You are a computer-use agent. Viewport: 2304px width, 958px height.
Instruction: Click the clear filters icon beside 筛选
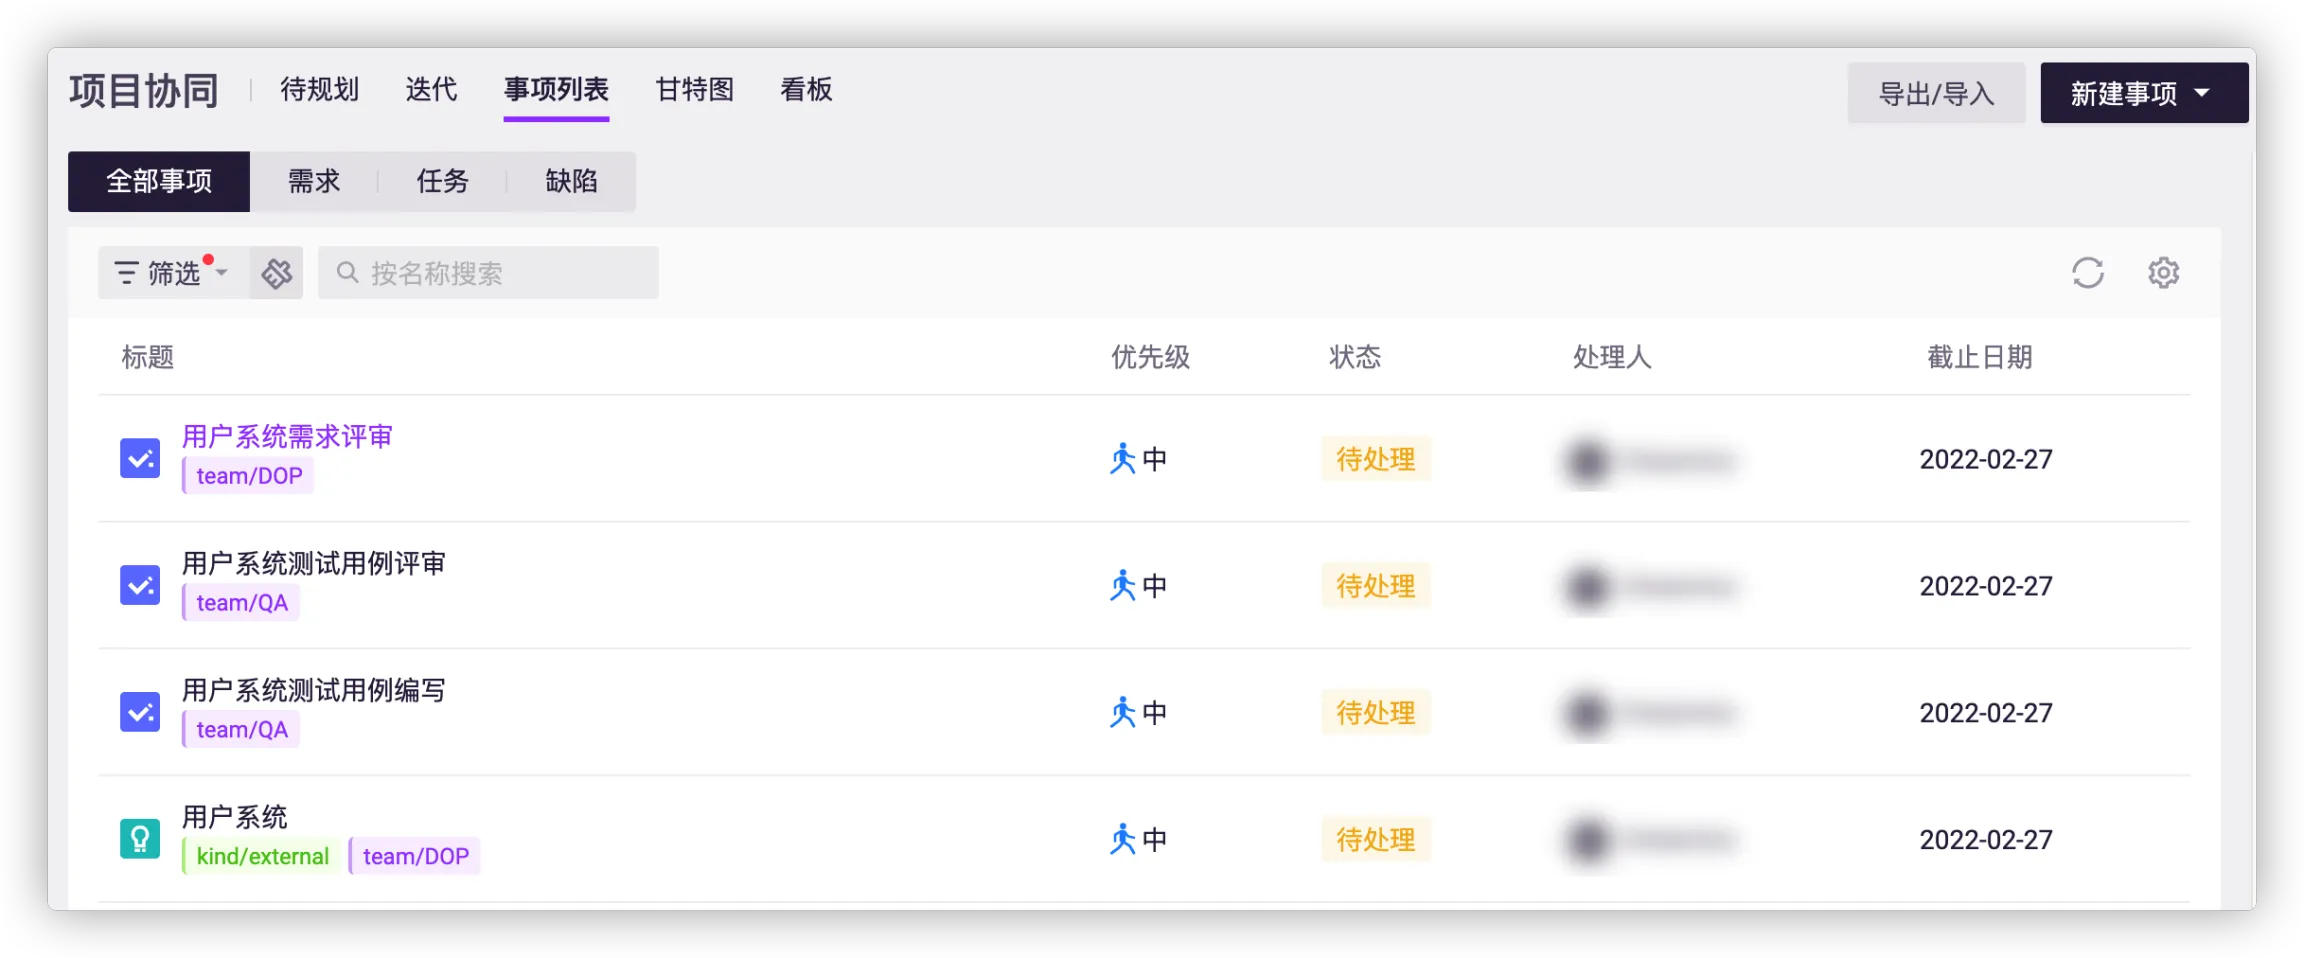277,273
